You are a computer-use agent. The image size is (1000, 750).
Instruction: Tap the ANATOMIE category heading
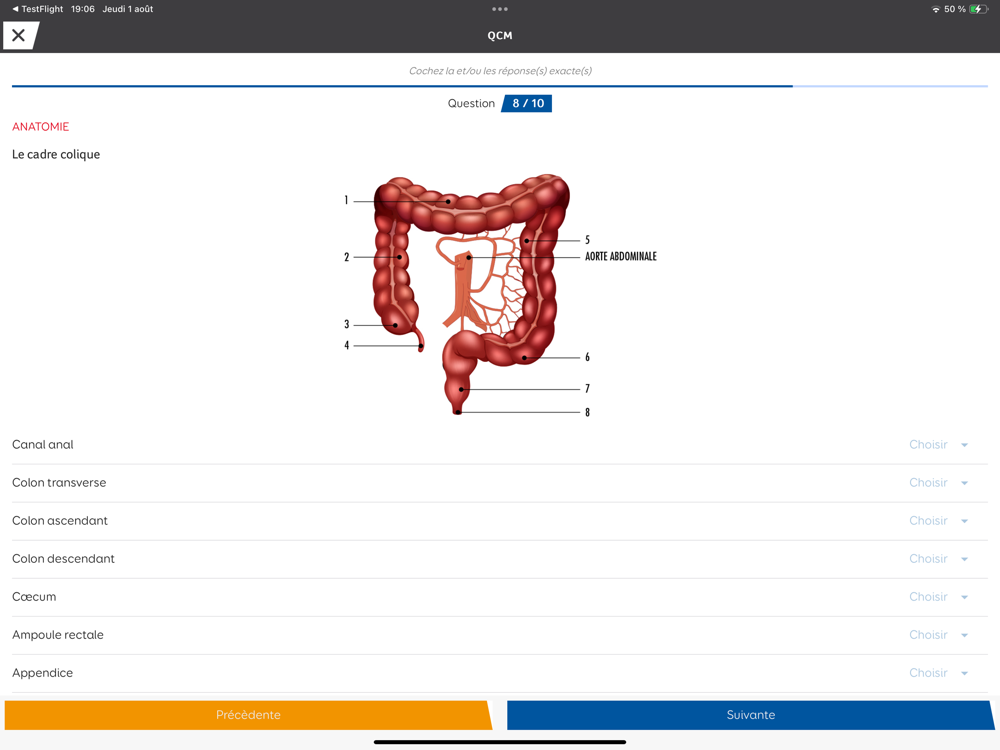tap(41, 126)
